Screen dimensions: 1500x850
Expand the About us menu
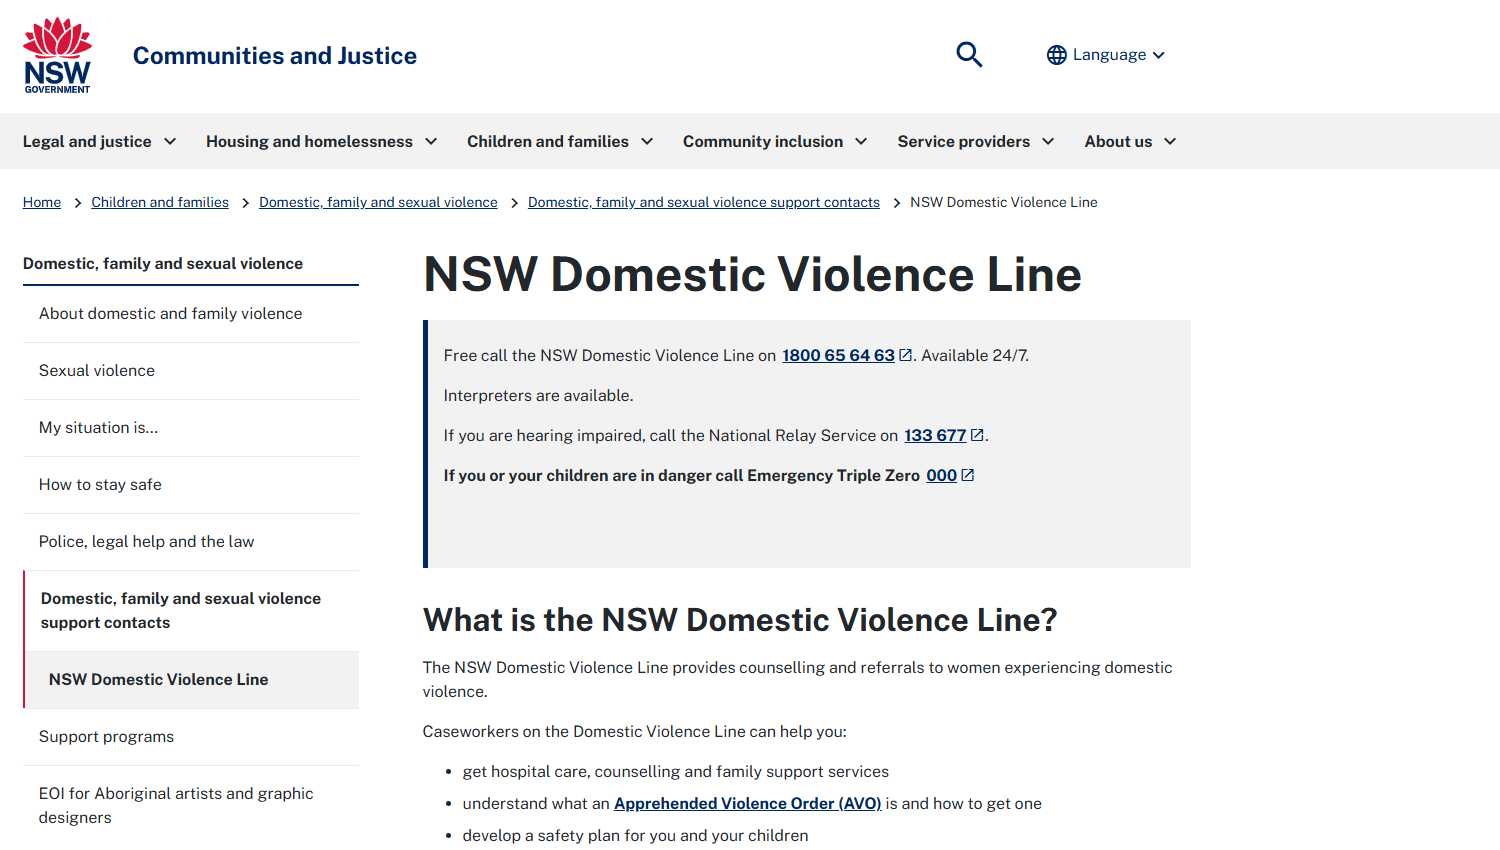pos(1130,141)
